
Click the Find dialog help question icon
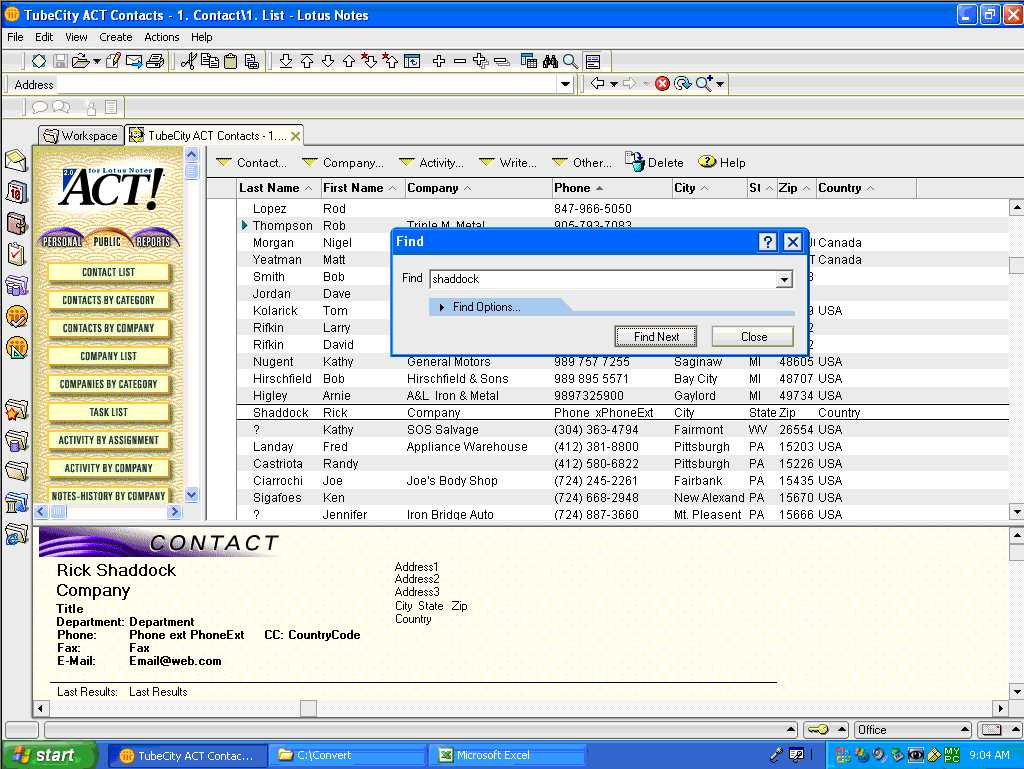(x=767, y=242)
